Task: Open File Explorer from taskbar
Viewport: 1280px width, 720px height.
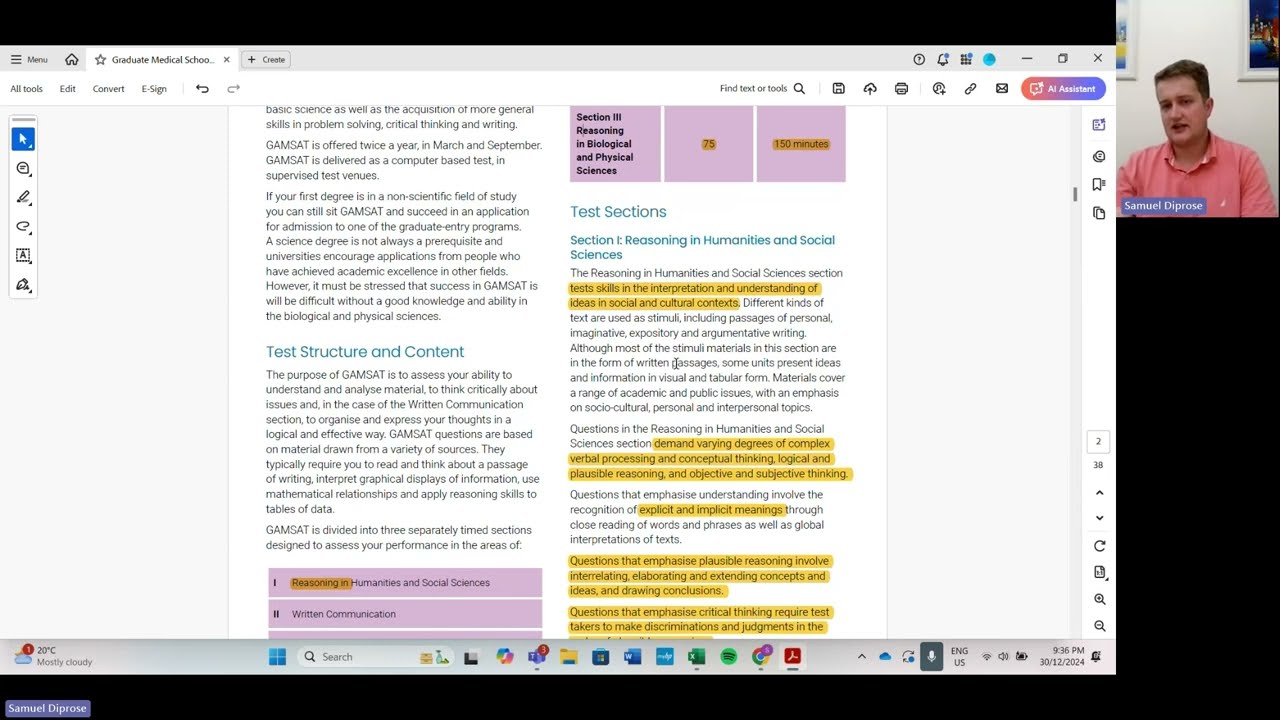Action: [568, 657]
